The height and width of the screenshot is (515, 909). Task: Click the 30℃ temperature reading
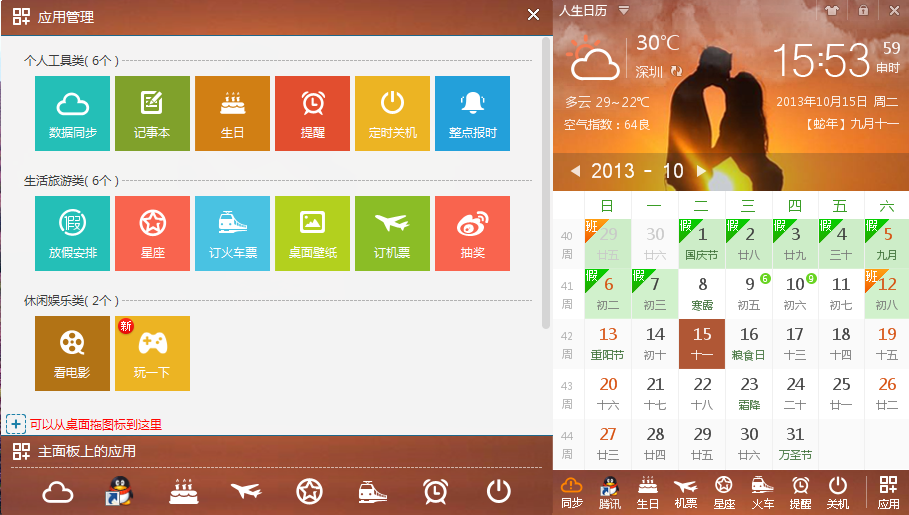point(658,43)
